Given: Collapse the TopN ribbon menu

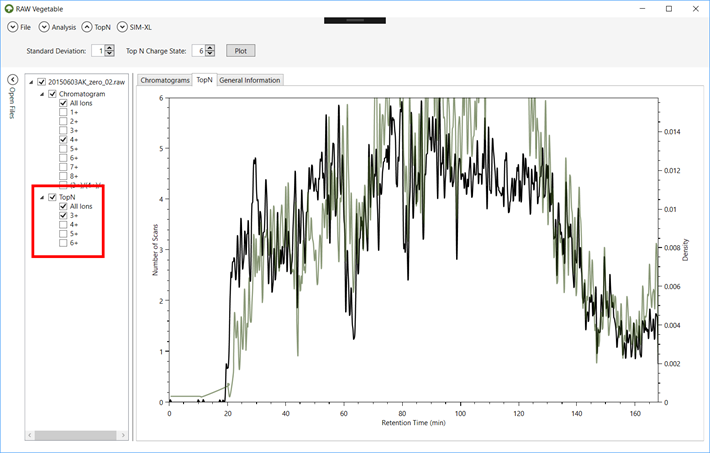Looking at the screenshot, I should click(86, 27).
